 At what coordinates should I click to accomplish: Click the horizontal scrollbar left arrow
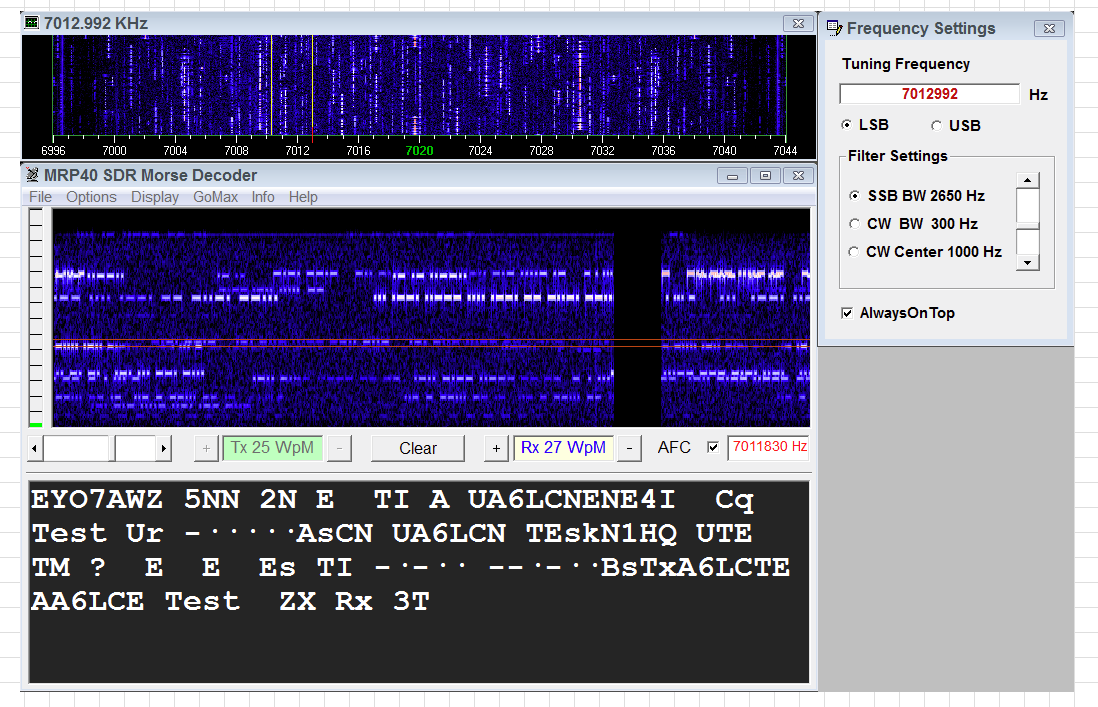(35, 448)
